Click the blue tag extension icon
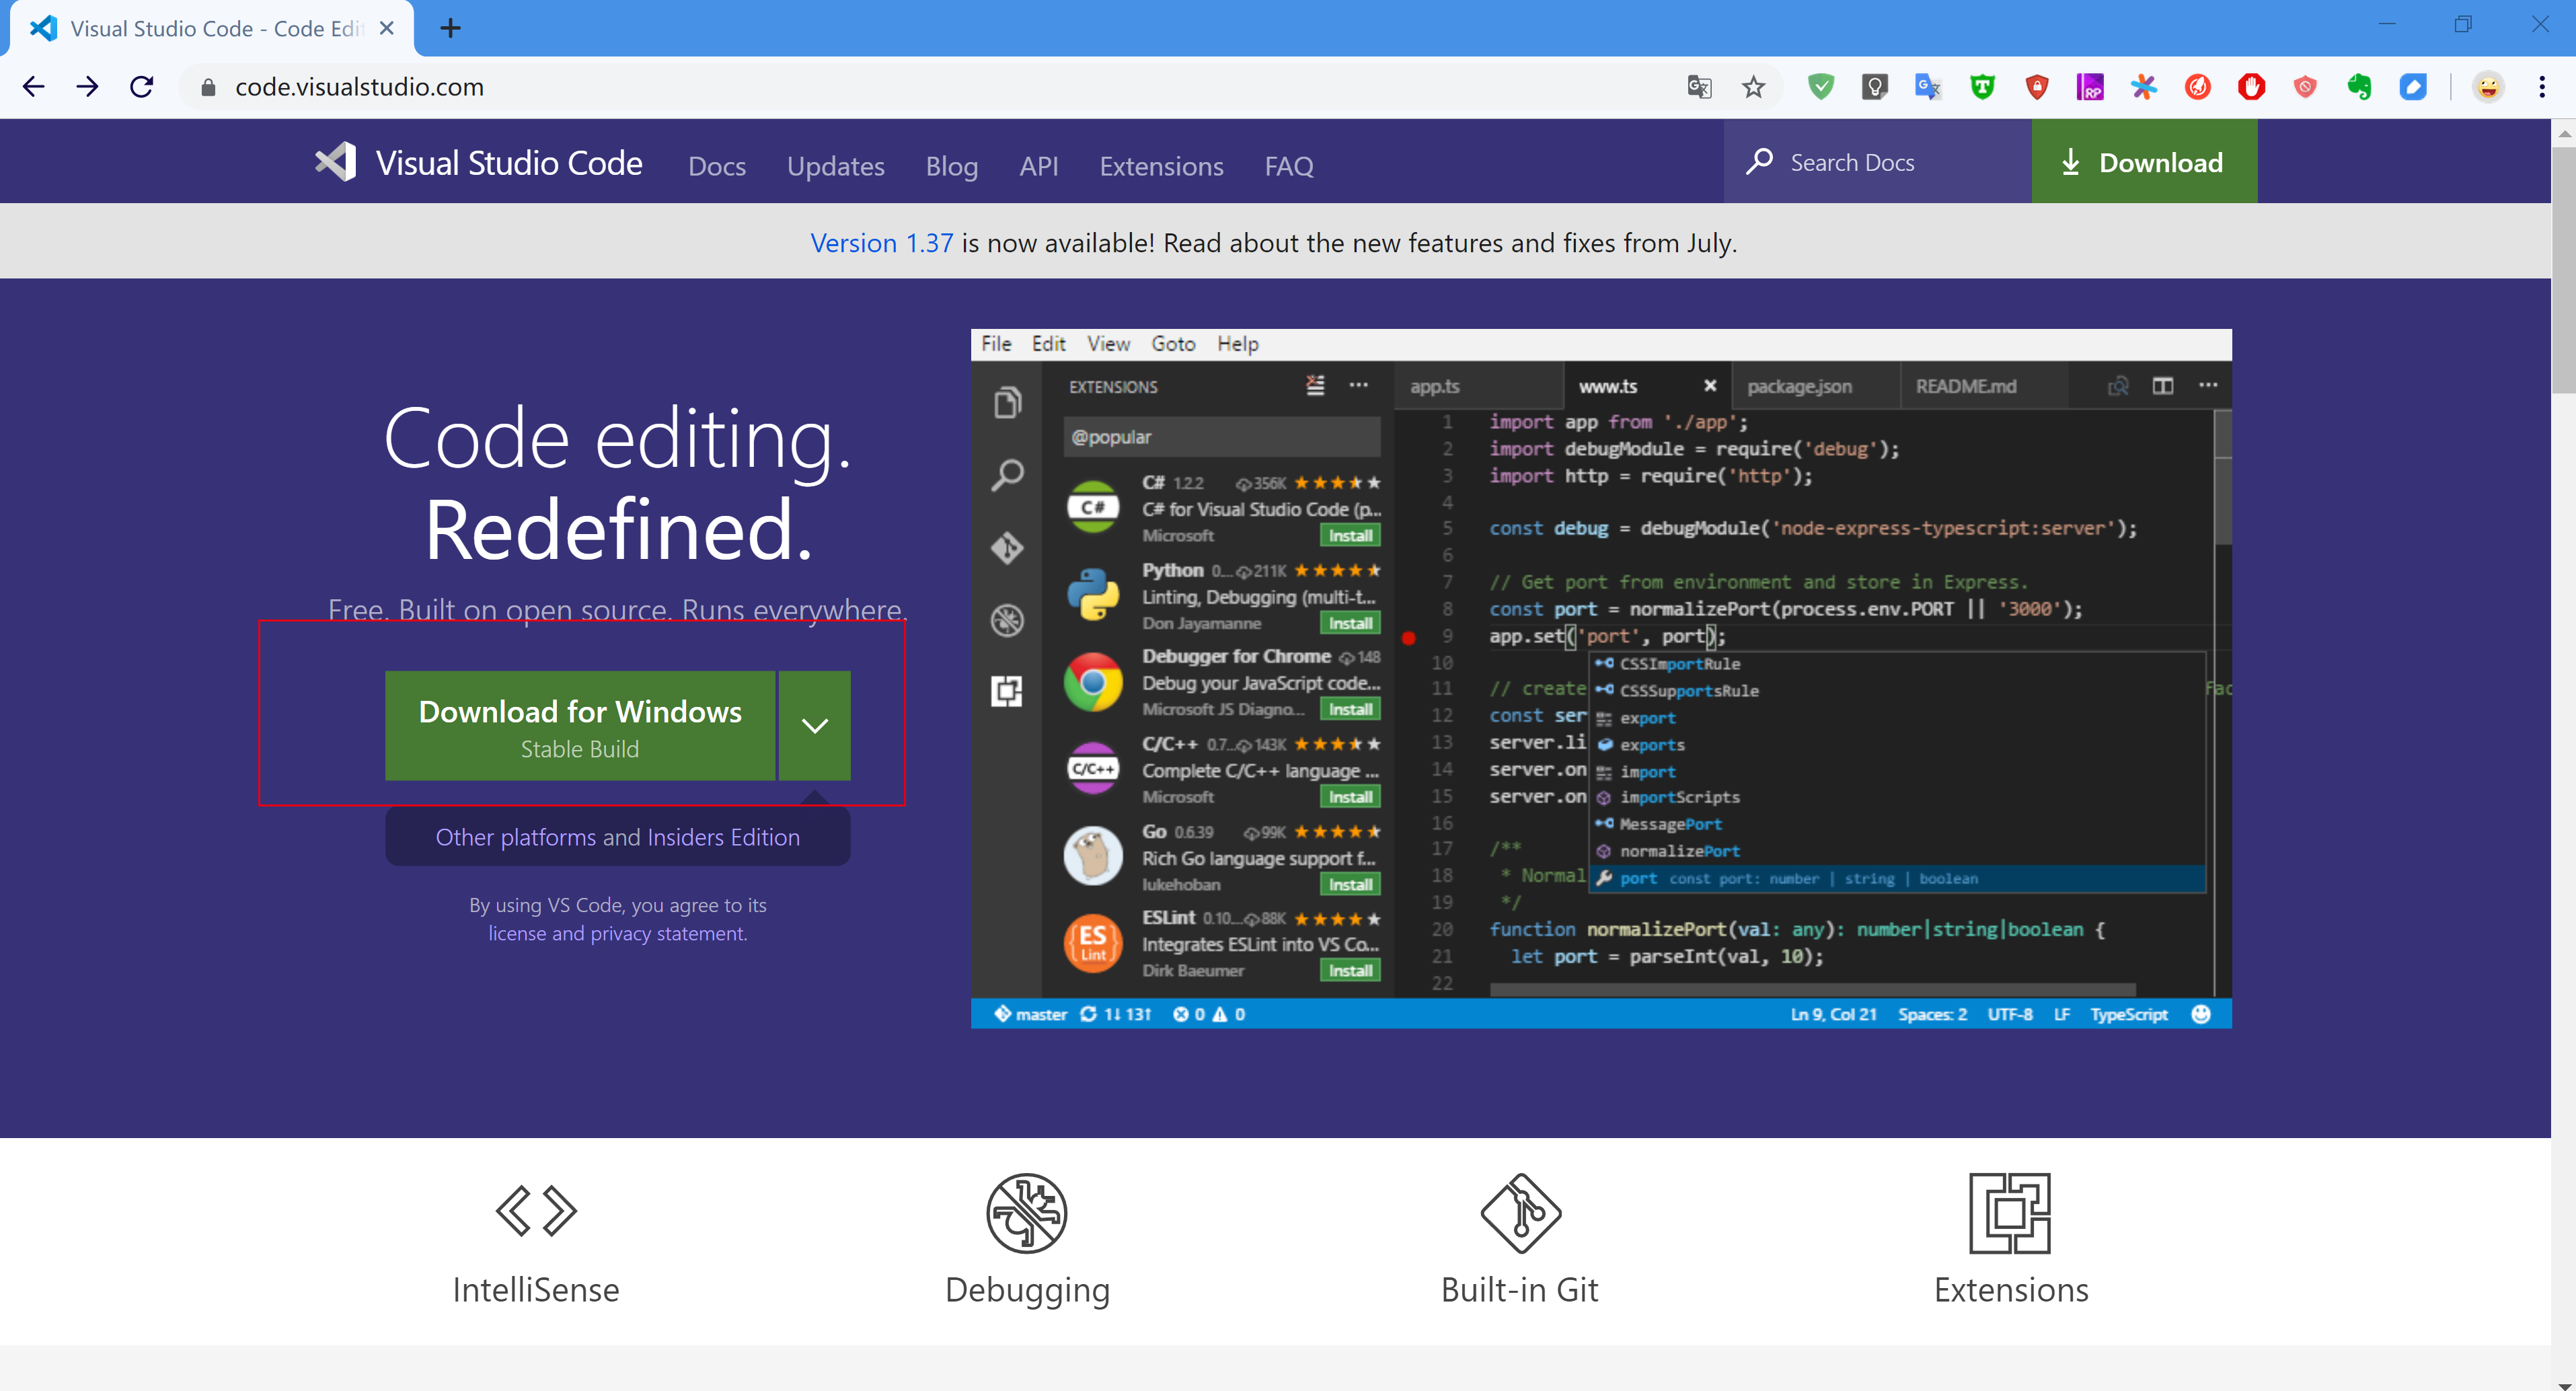This screenshot has width=2576, height=1391. 2413,87
